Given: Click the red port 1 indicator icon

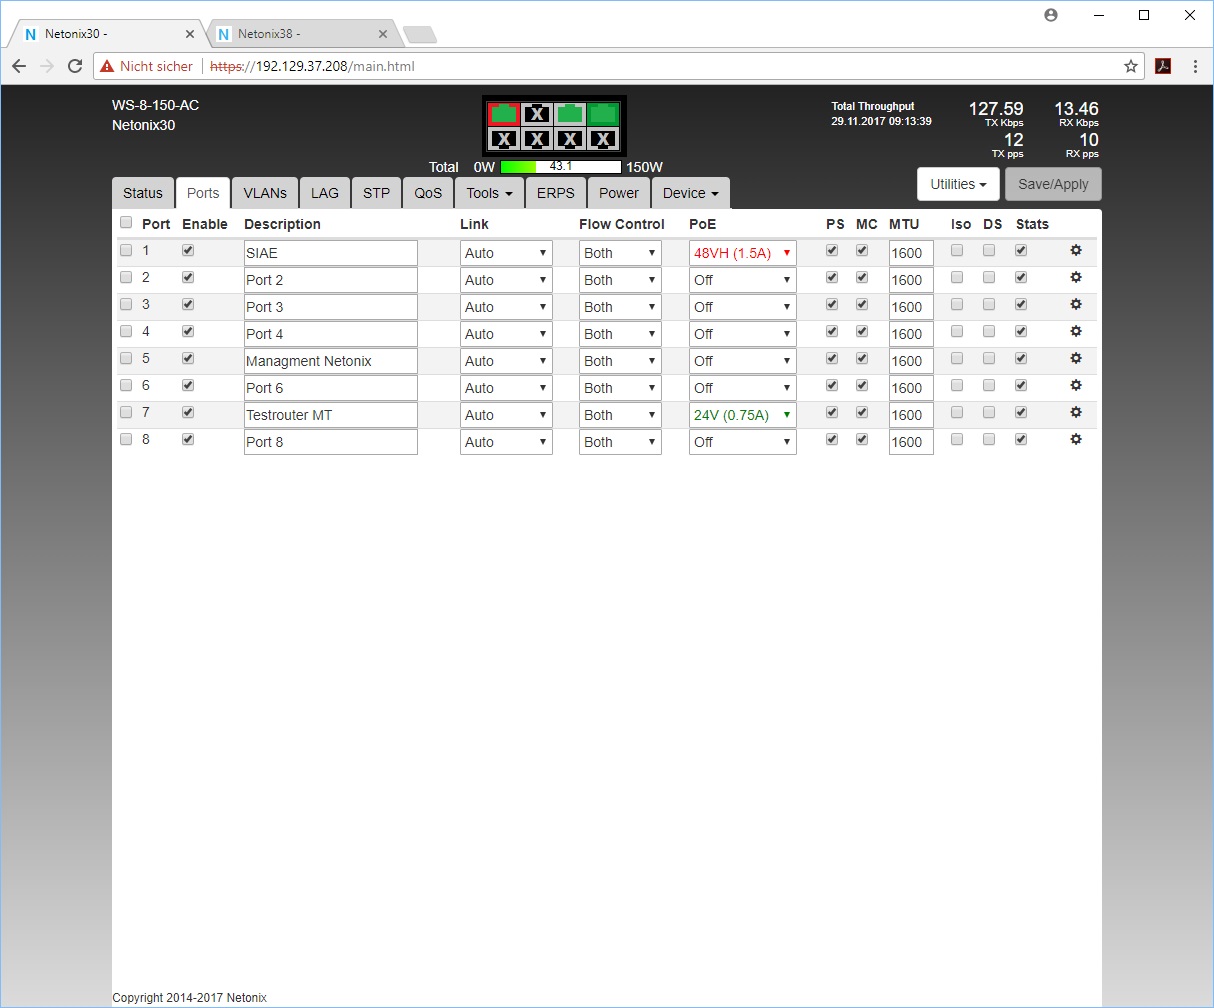Looking at the screenshot, I should 504,114.
